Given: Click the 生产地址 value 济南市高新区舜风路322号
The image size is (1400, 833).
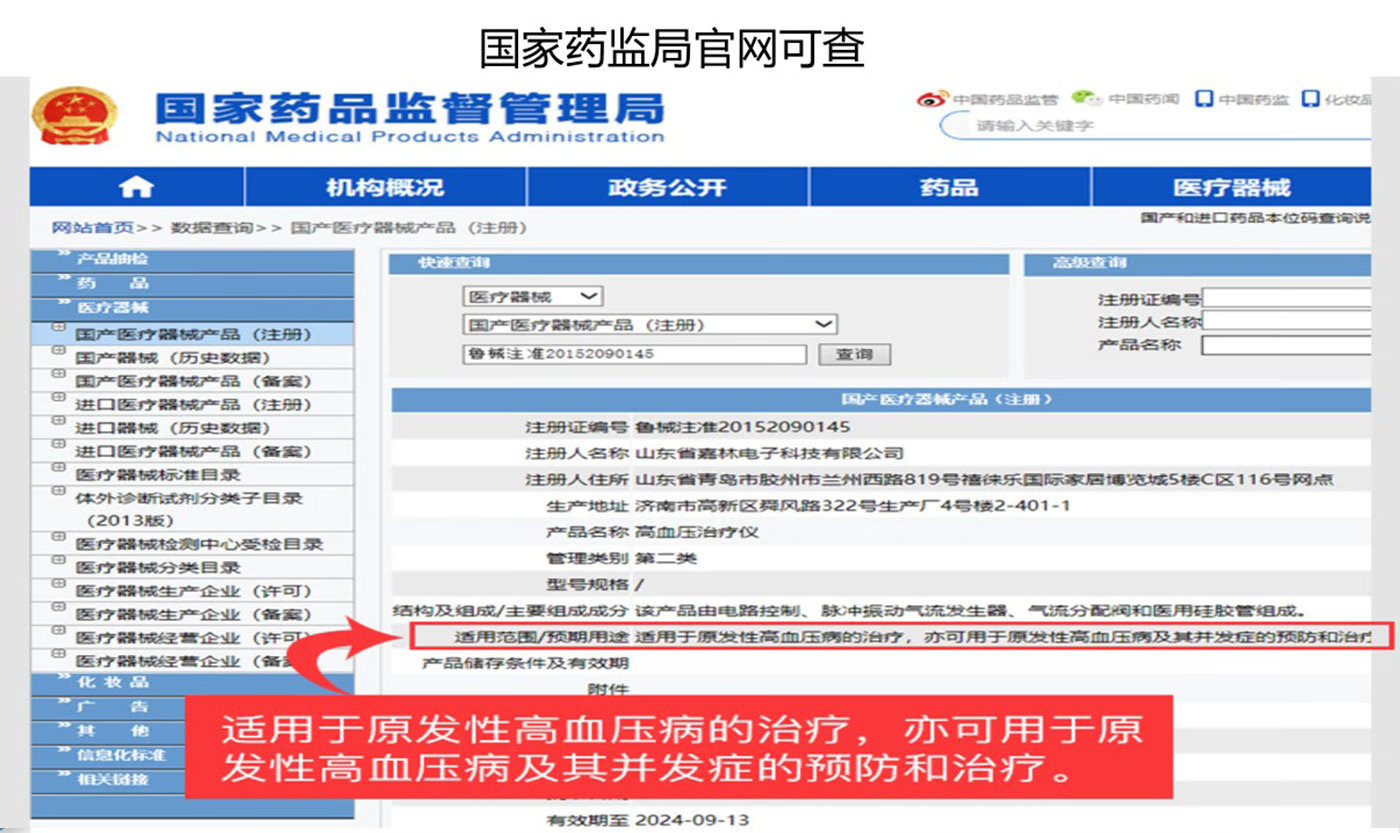Looking at the screenshot, I should point(852,506).
